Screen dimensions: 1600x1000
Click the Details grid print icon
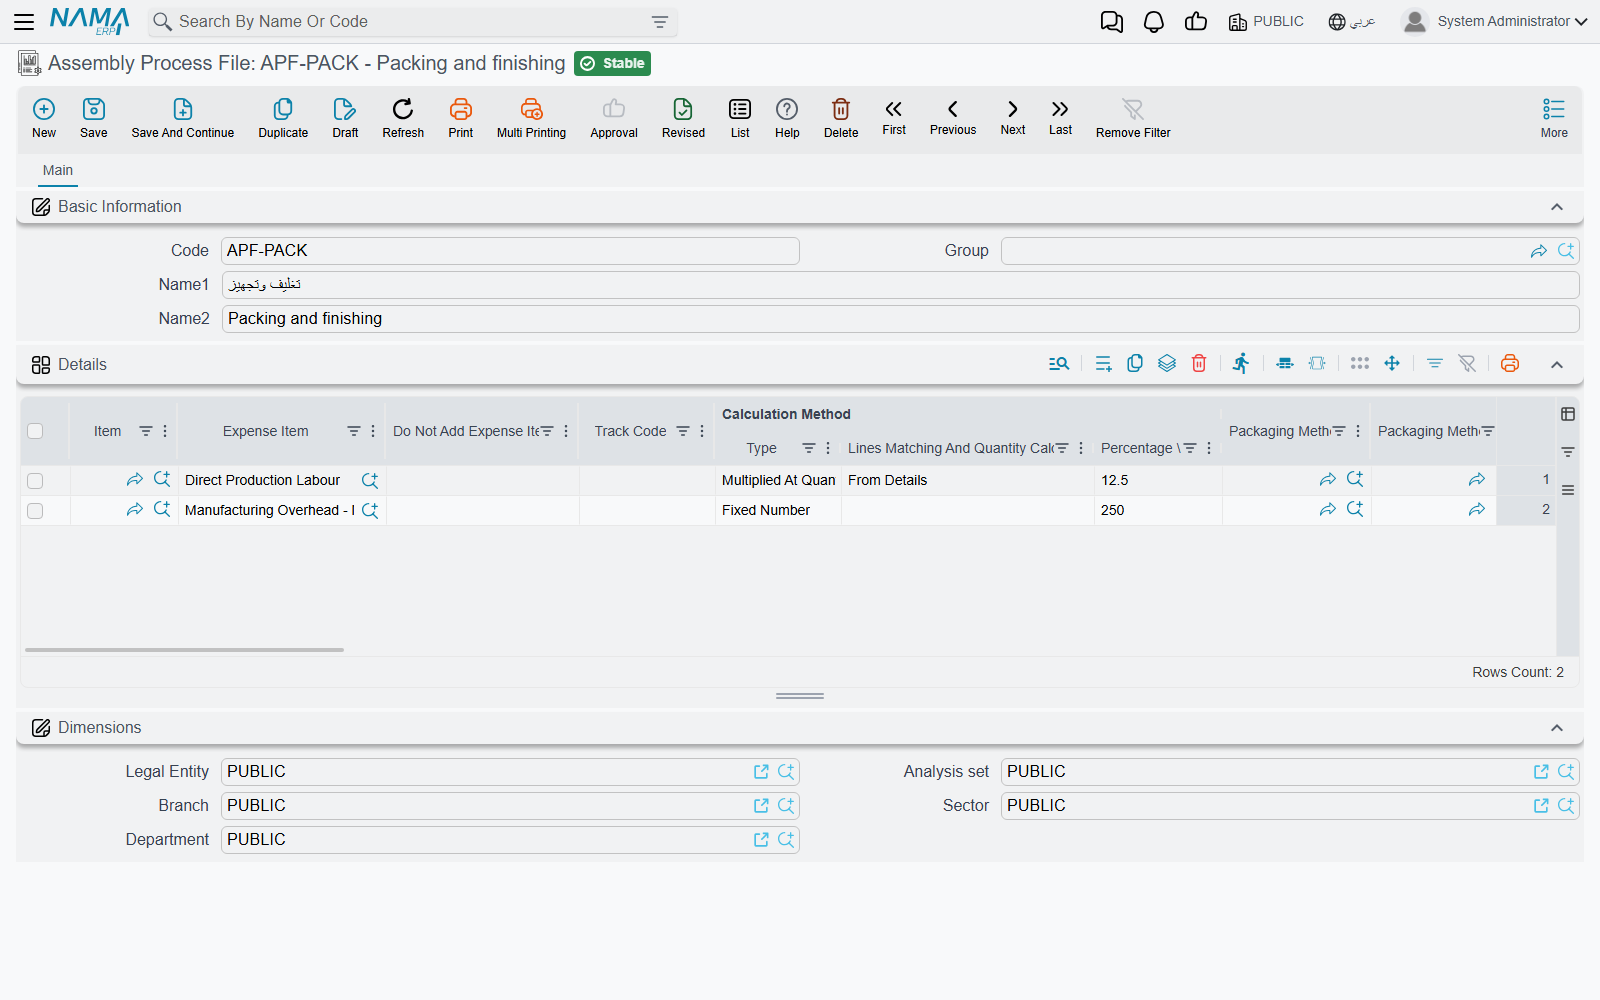coord(1510,364)
